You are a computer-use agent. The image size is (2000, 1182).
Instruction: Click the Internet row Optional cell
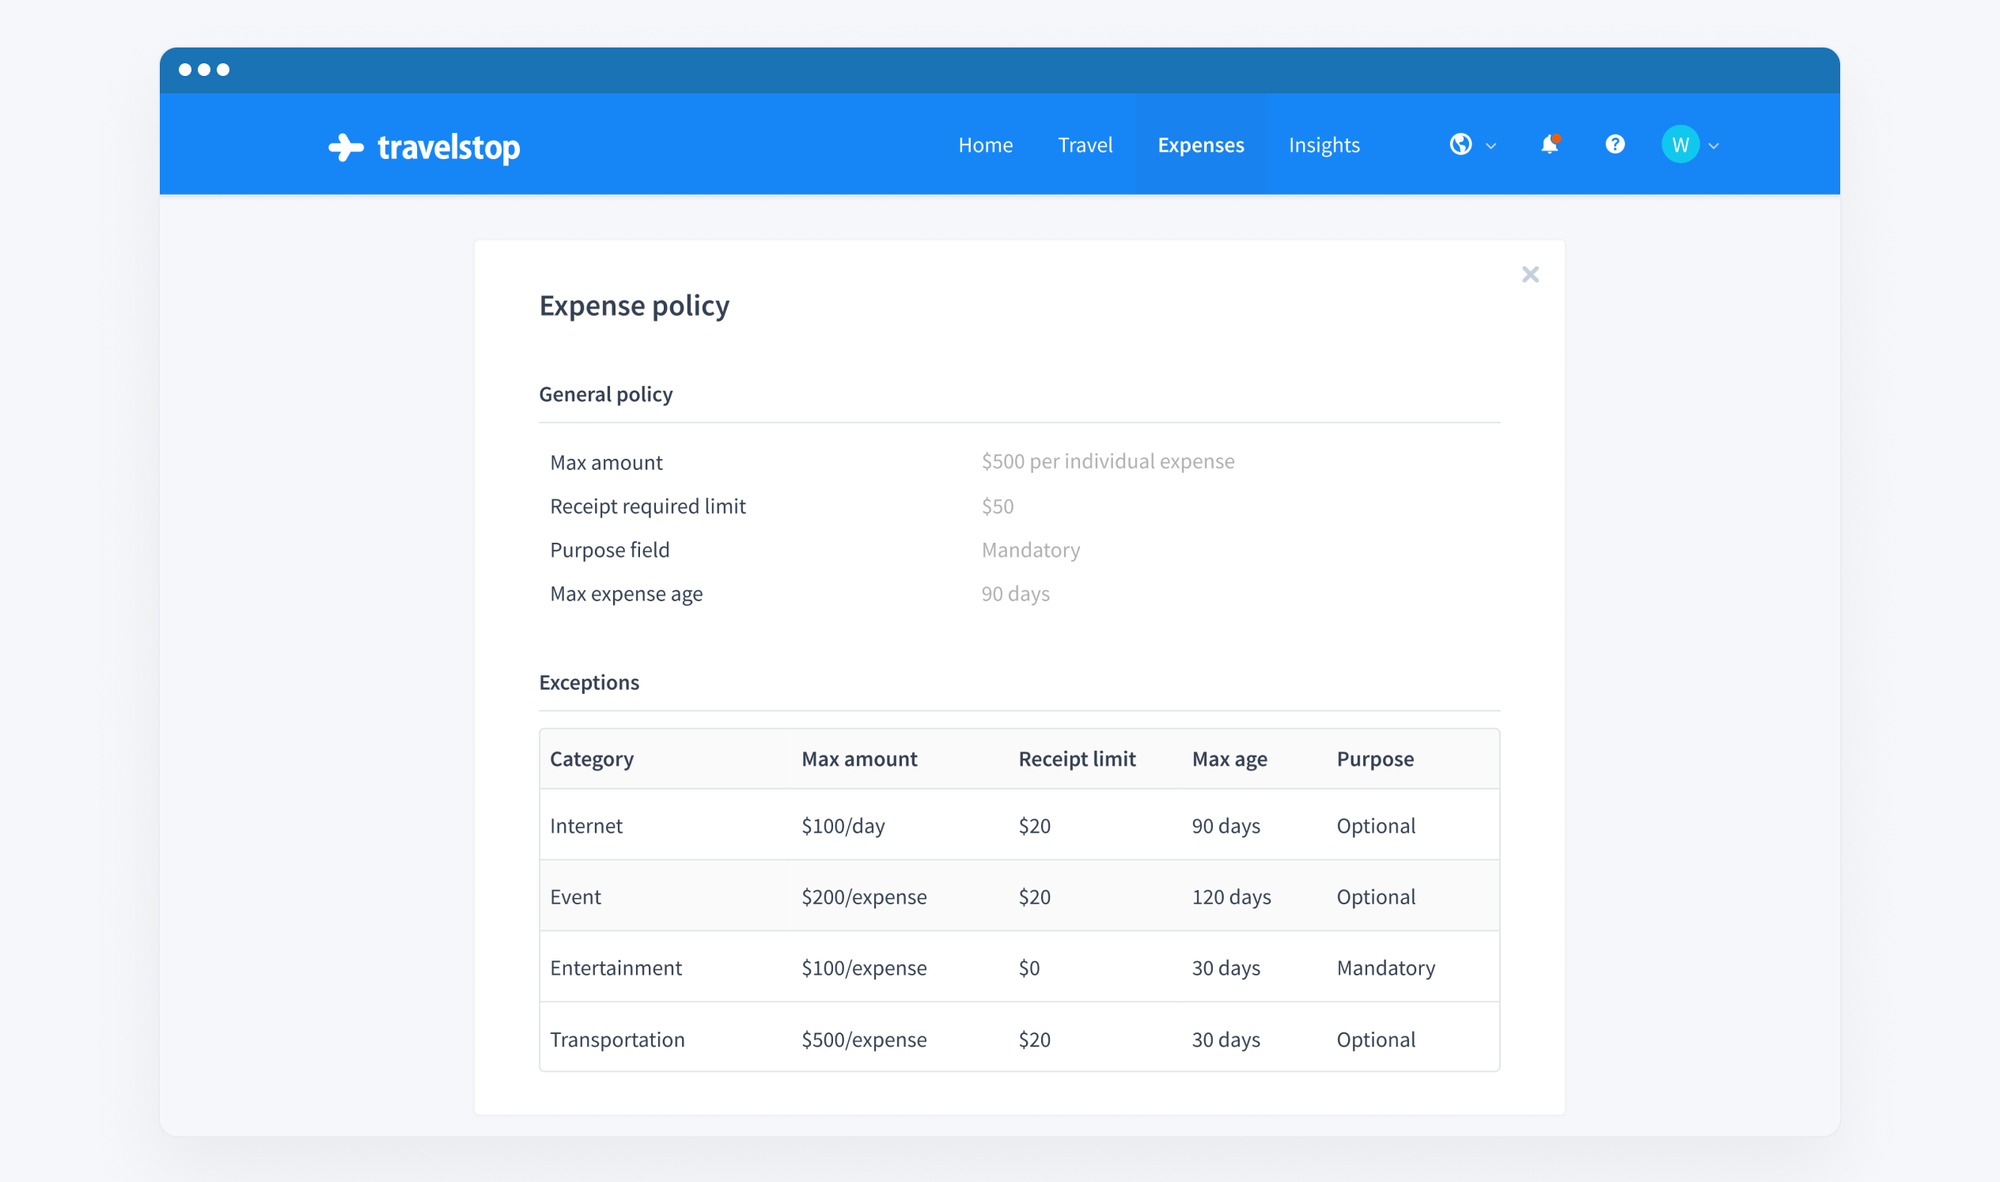pos(1376,826)
